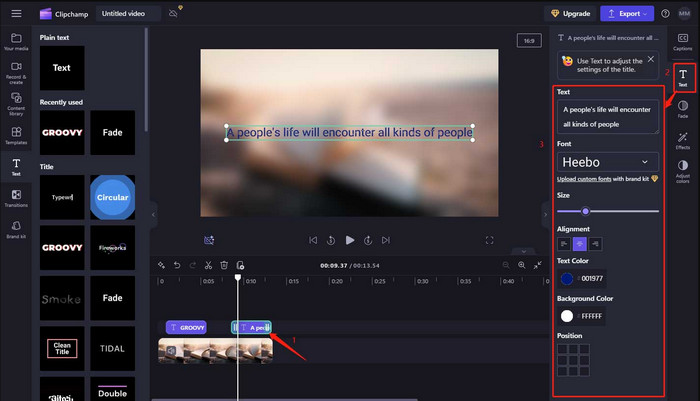Image resolution: width=700 pixels, height=401 pixels.
Task: Open the Effects property tab
Action: point(683,141)
